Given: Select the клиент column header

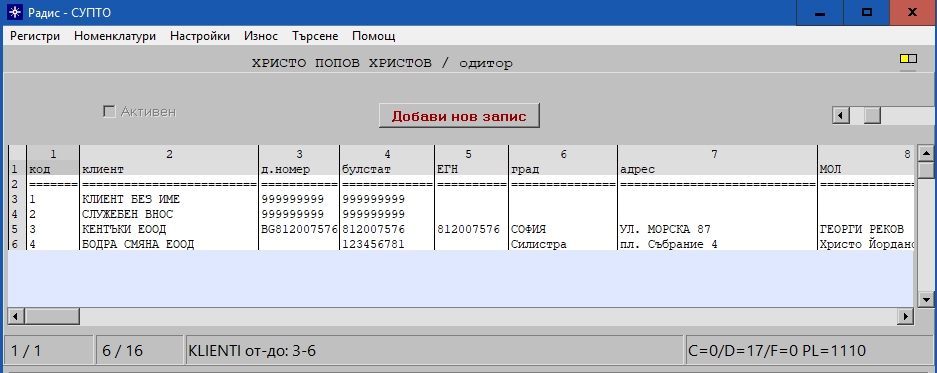Looking at the screenshot, I should point(169,169).
